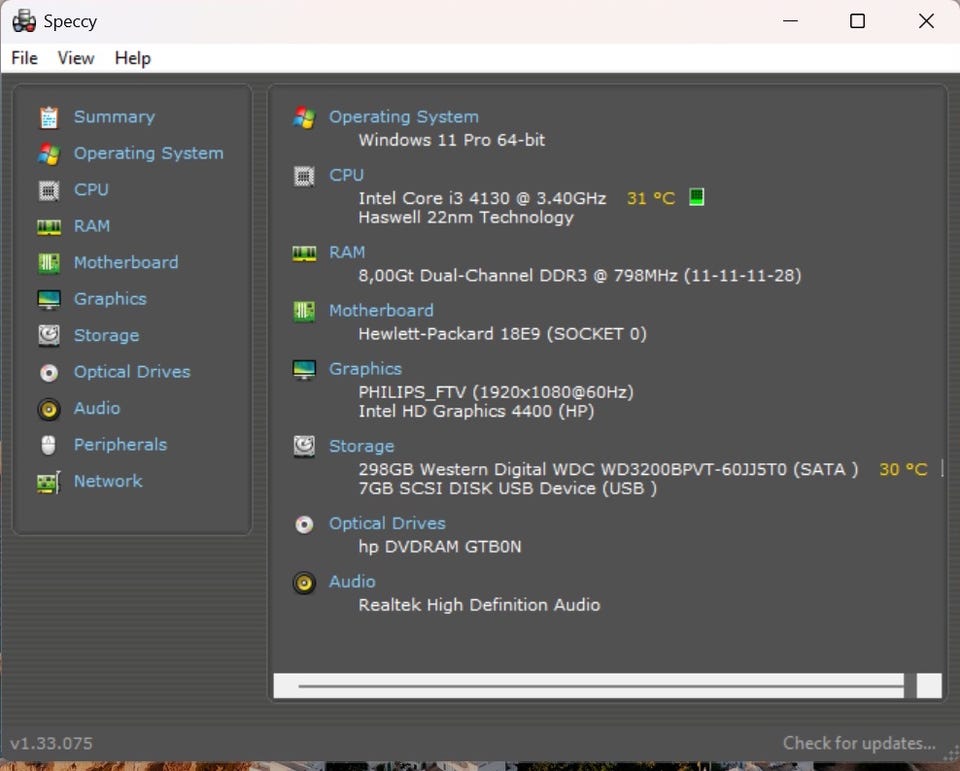Click the hp DVDRAM GTB0N text

[x=440, y=547]
